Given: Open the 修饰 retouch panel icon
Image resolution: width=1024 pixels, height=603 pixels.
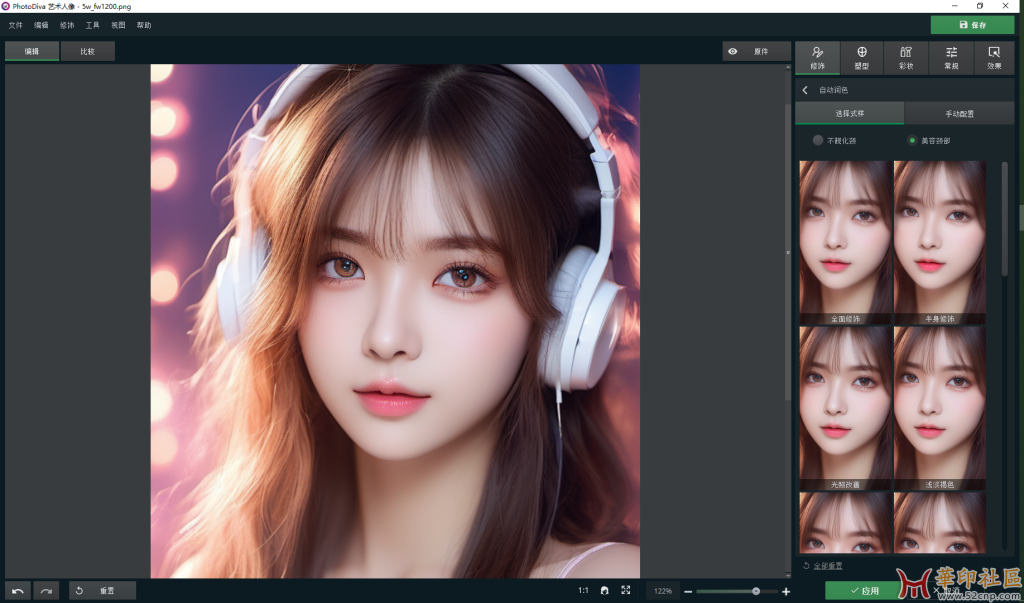Looking at the screenshot, I should pos(817,57).
